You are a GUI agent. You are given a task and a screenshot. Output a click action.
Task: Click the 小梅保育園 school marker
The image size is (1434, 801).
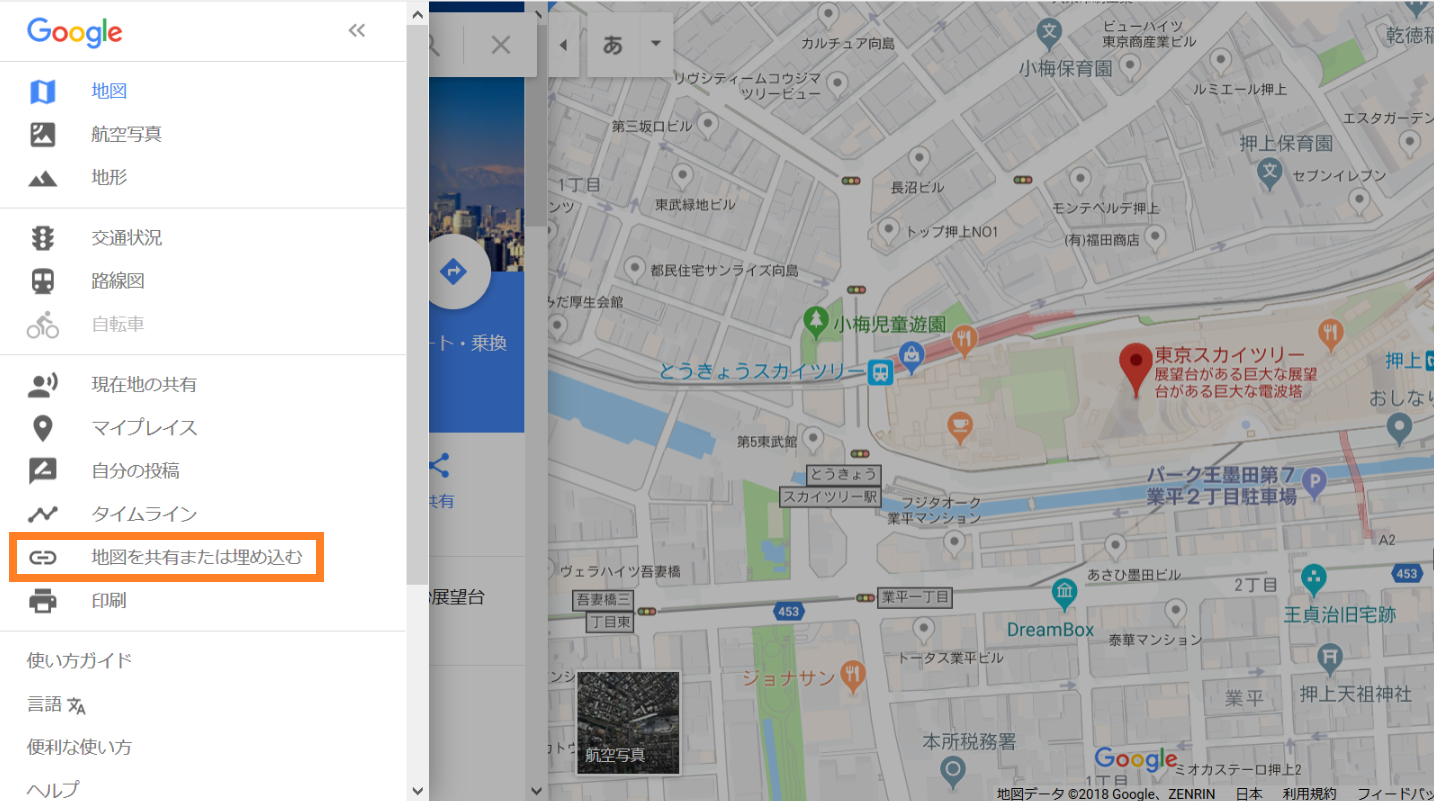(x=1049, y=33)
